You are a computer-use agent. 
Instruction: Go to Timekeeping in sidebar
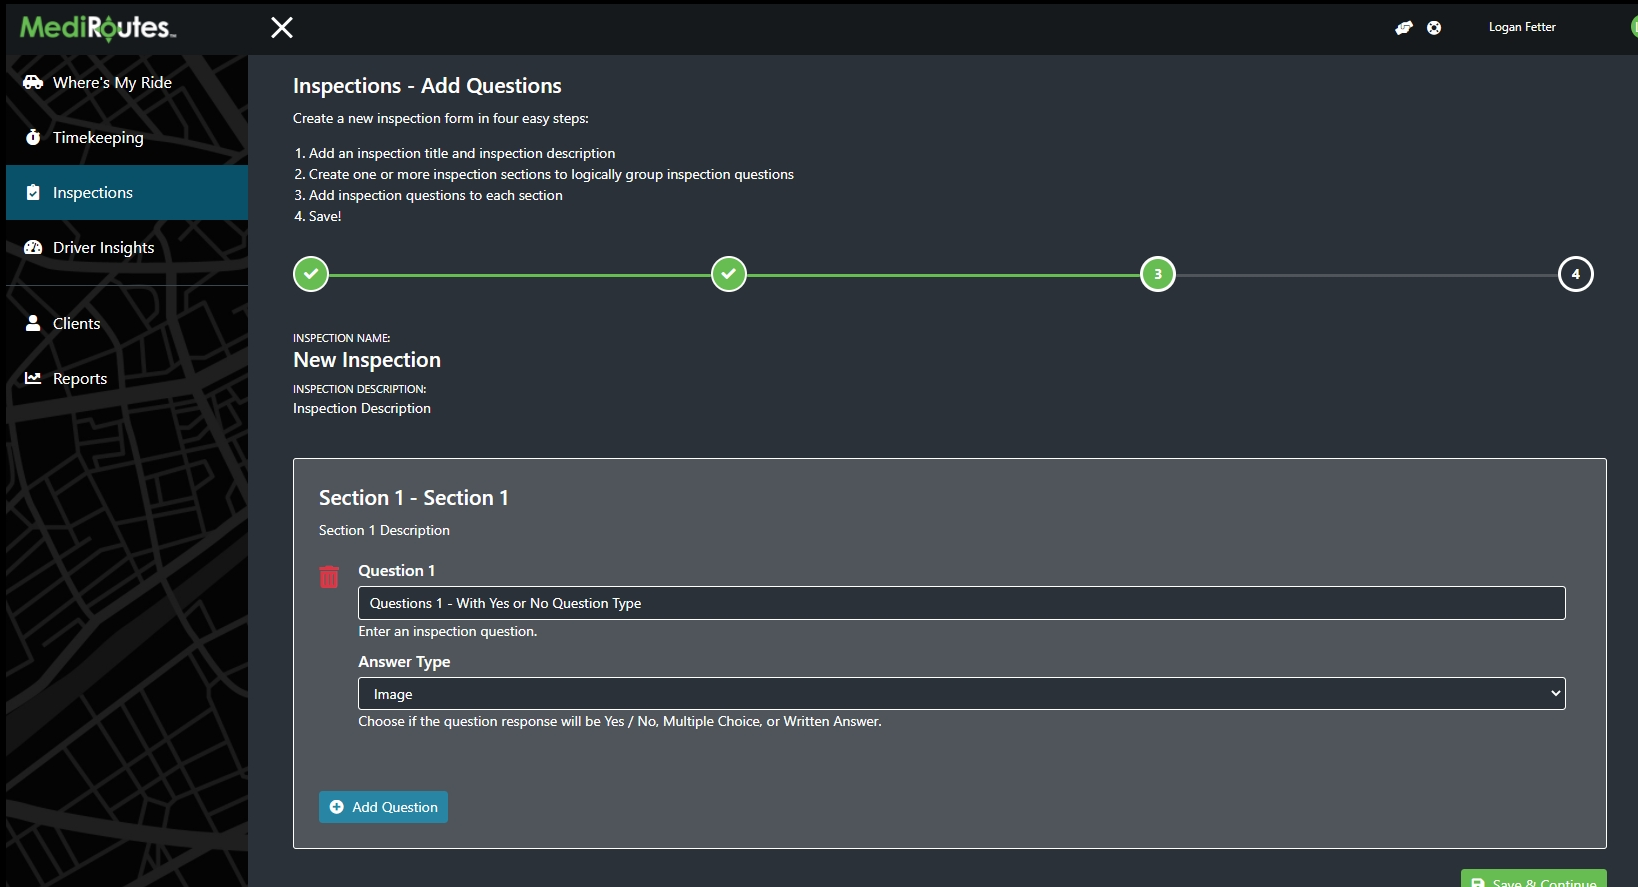point(98,138)
